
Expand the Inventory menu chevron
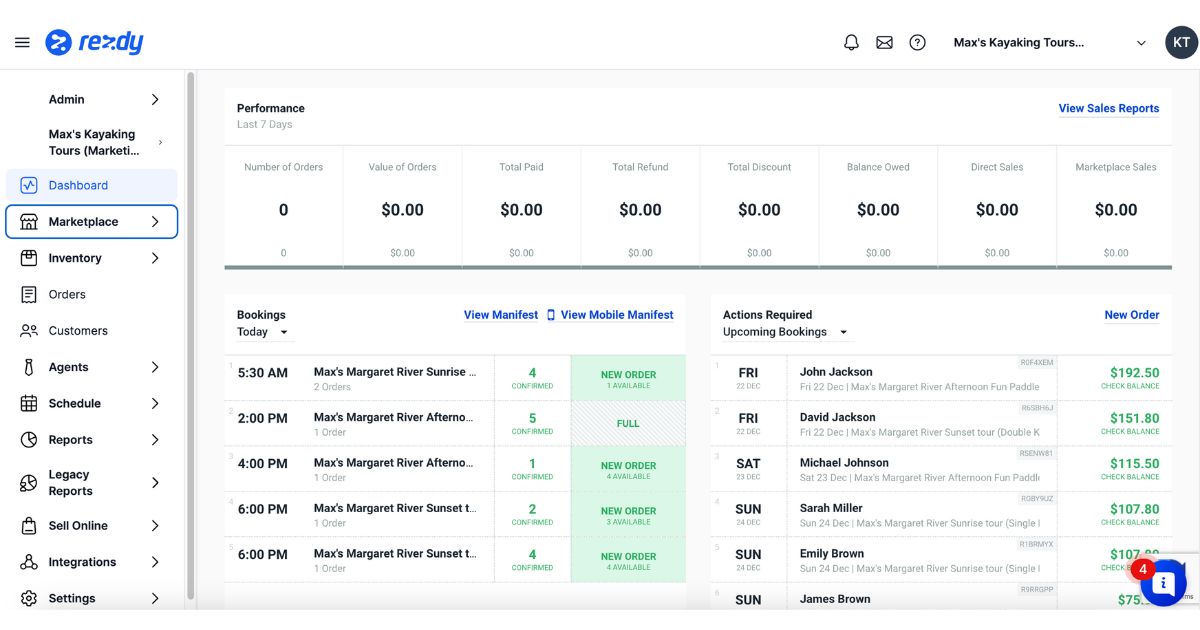click(x=155, y=258)
